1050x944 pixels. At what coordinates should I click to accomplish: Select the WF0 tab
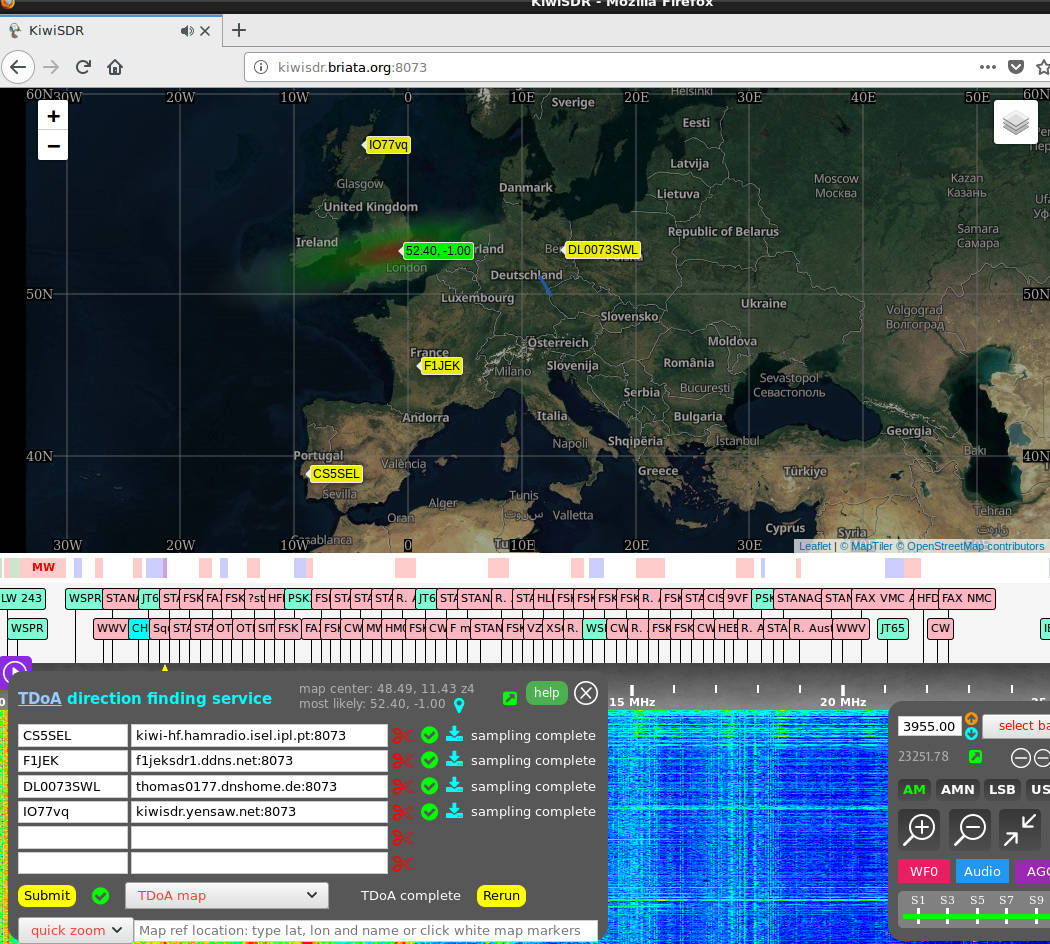tap(923, 871)
